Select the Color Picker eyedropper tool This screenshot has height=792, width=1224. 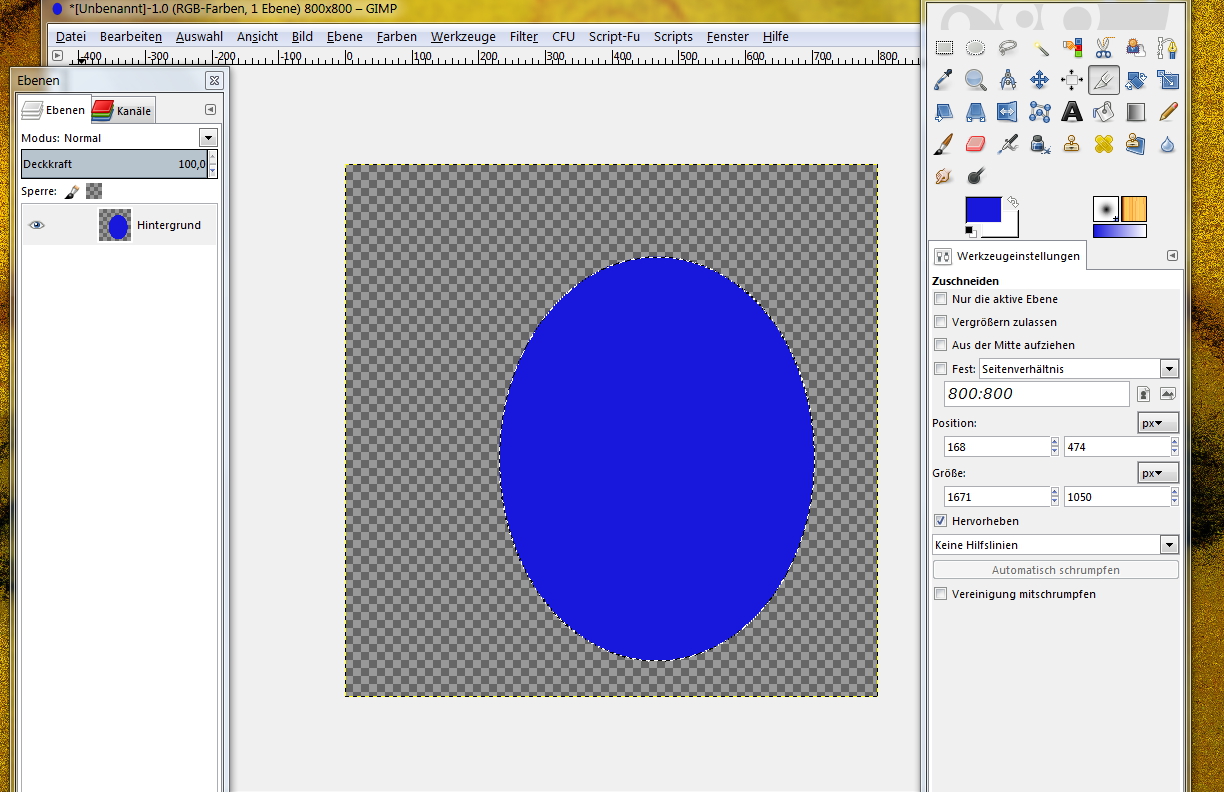(x=944, y=80)
